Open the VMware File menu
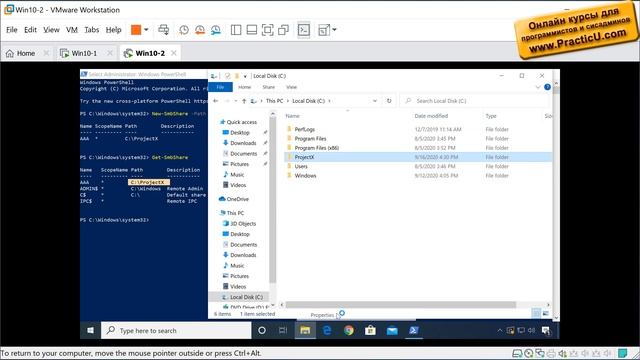640x360 pixels. pos(12,30)
